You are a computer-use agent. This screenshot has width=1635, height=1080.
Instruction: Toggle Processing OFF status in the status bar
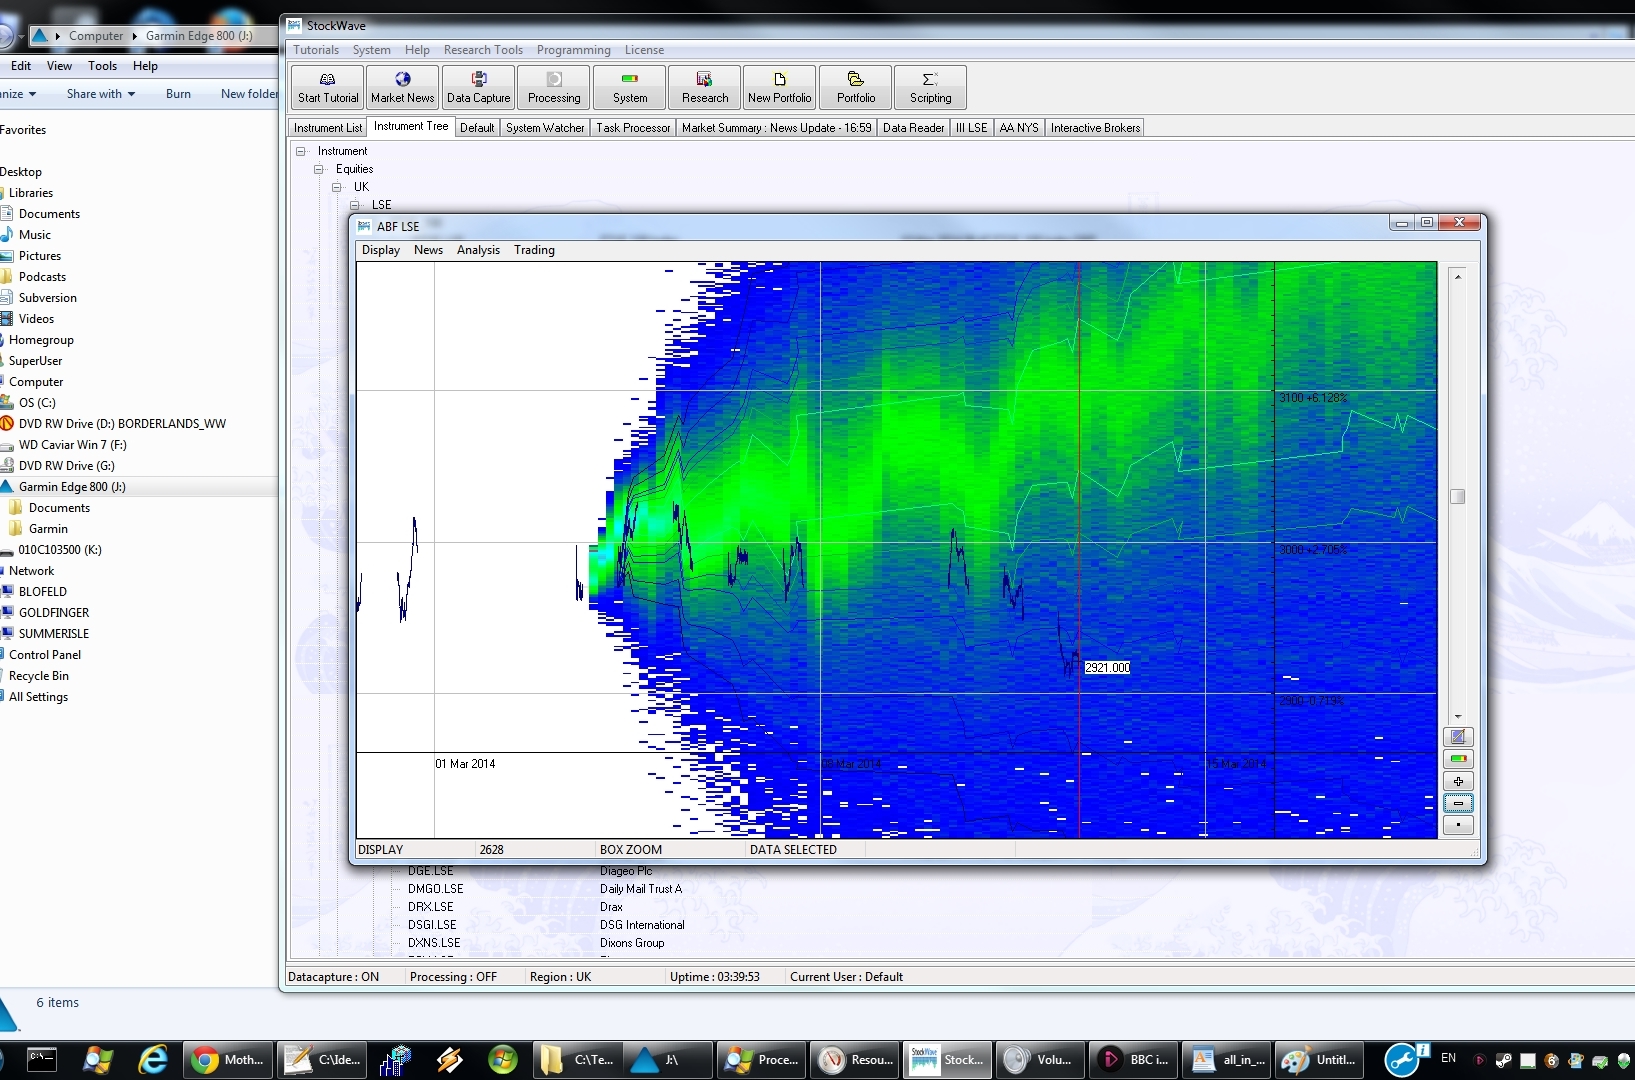tap(456, 976)
